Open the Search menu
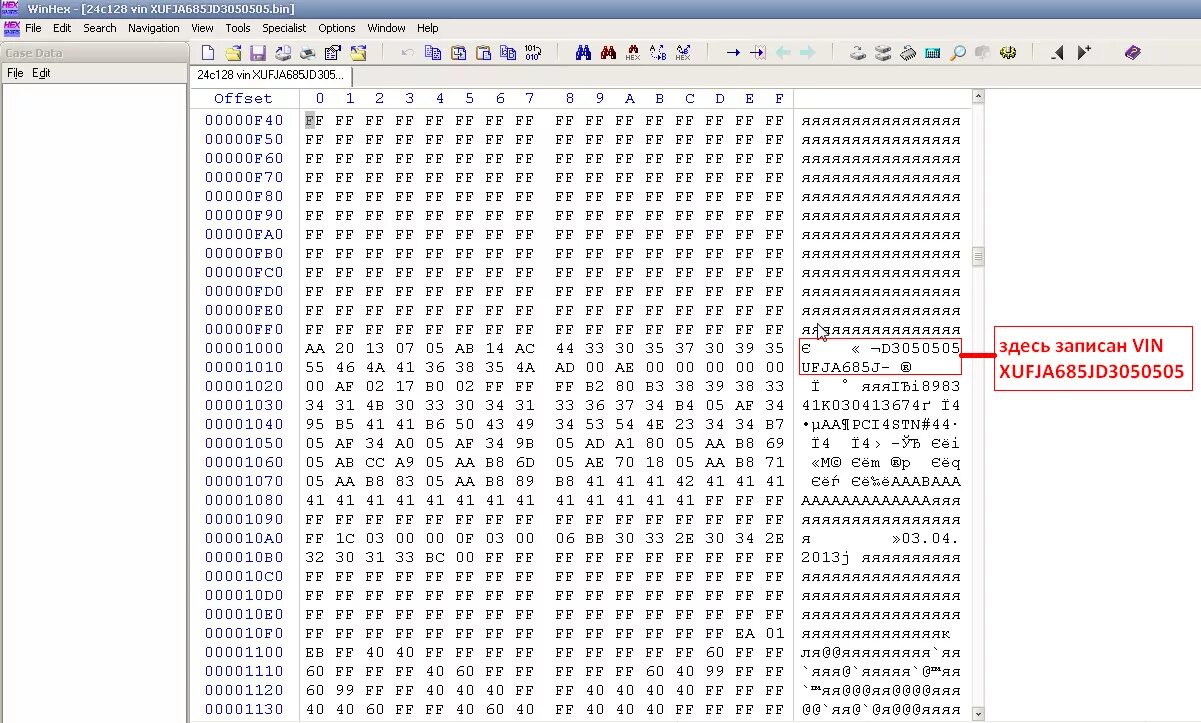This screenshot has width=1201, height=723. click(99, 28)
